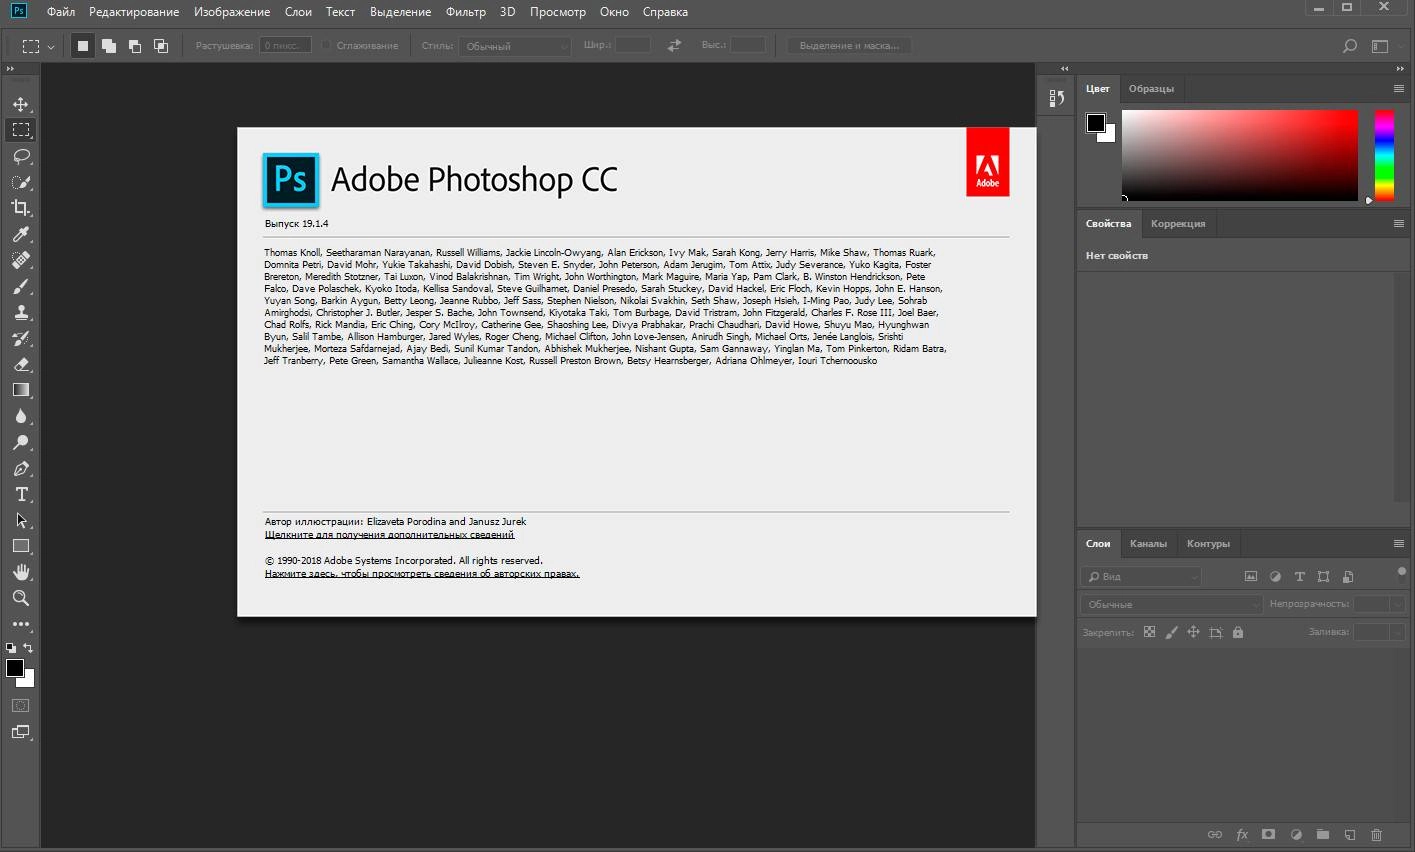Open the Стиль dropdown showing Обычный

click(515, 46)
